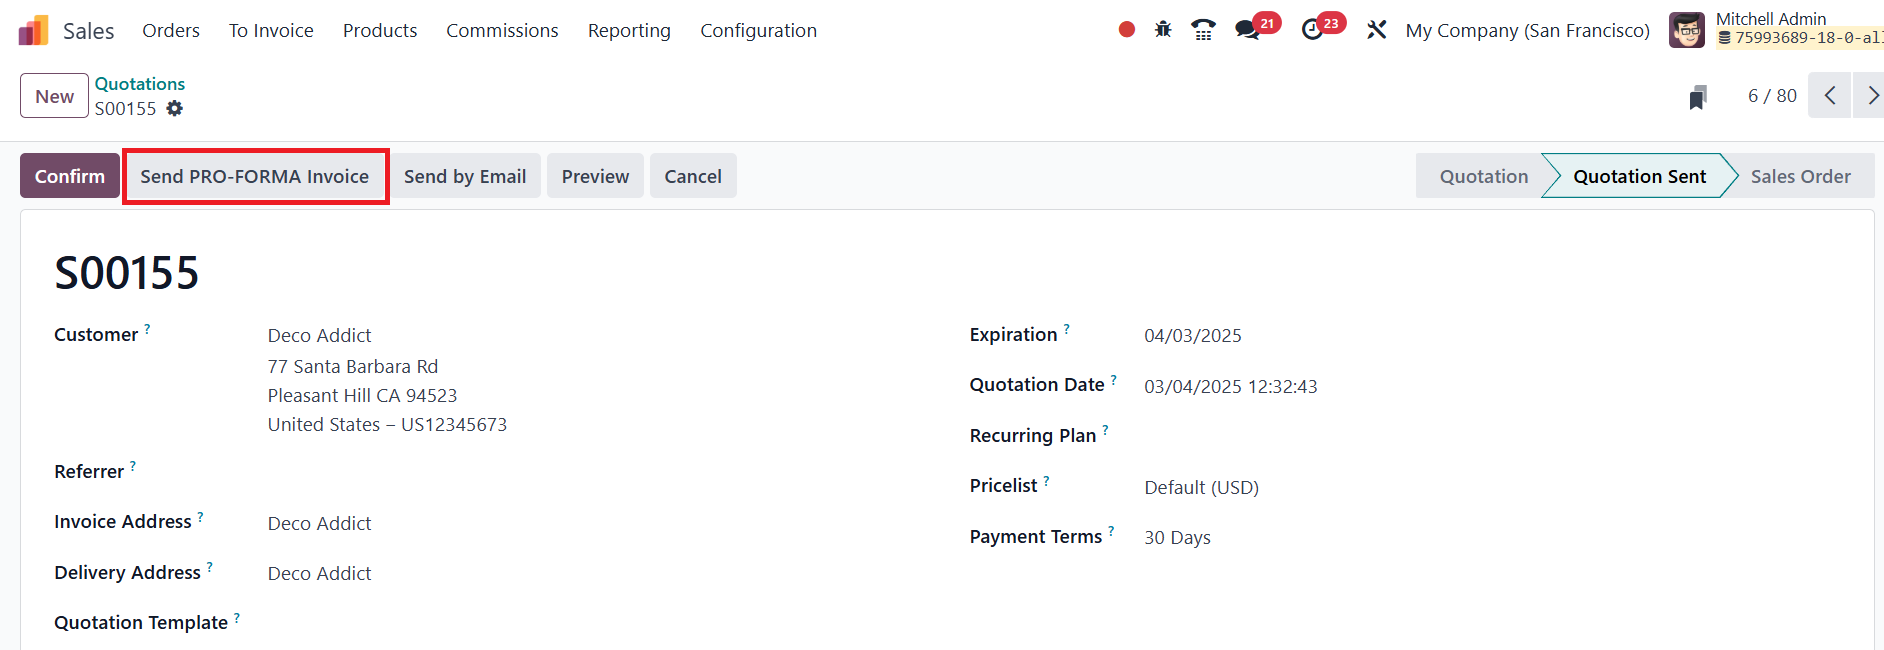1884x650 pixels.
Task: Click the Preview button
Action: point(595,176)
